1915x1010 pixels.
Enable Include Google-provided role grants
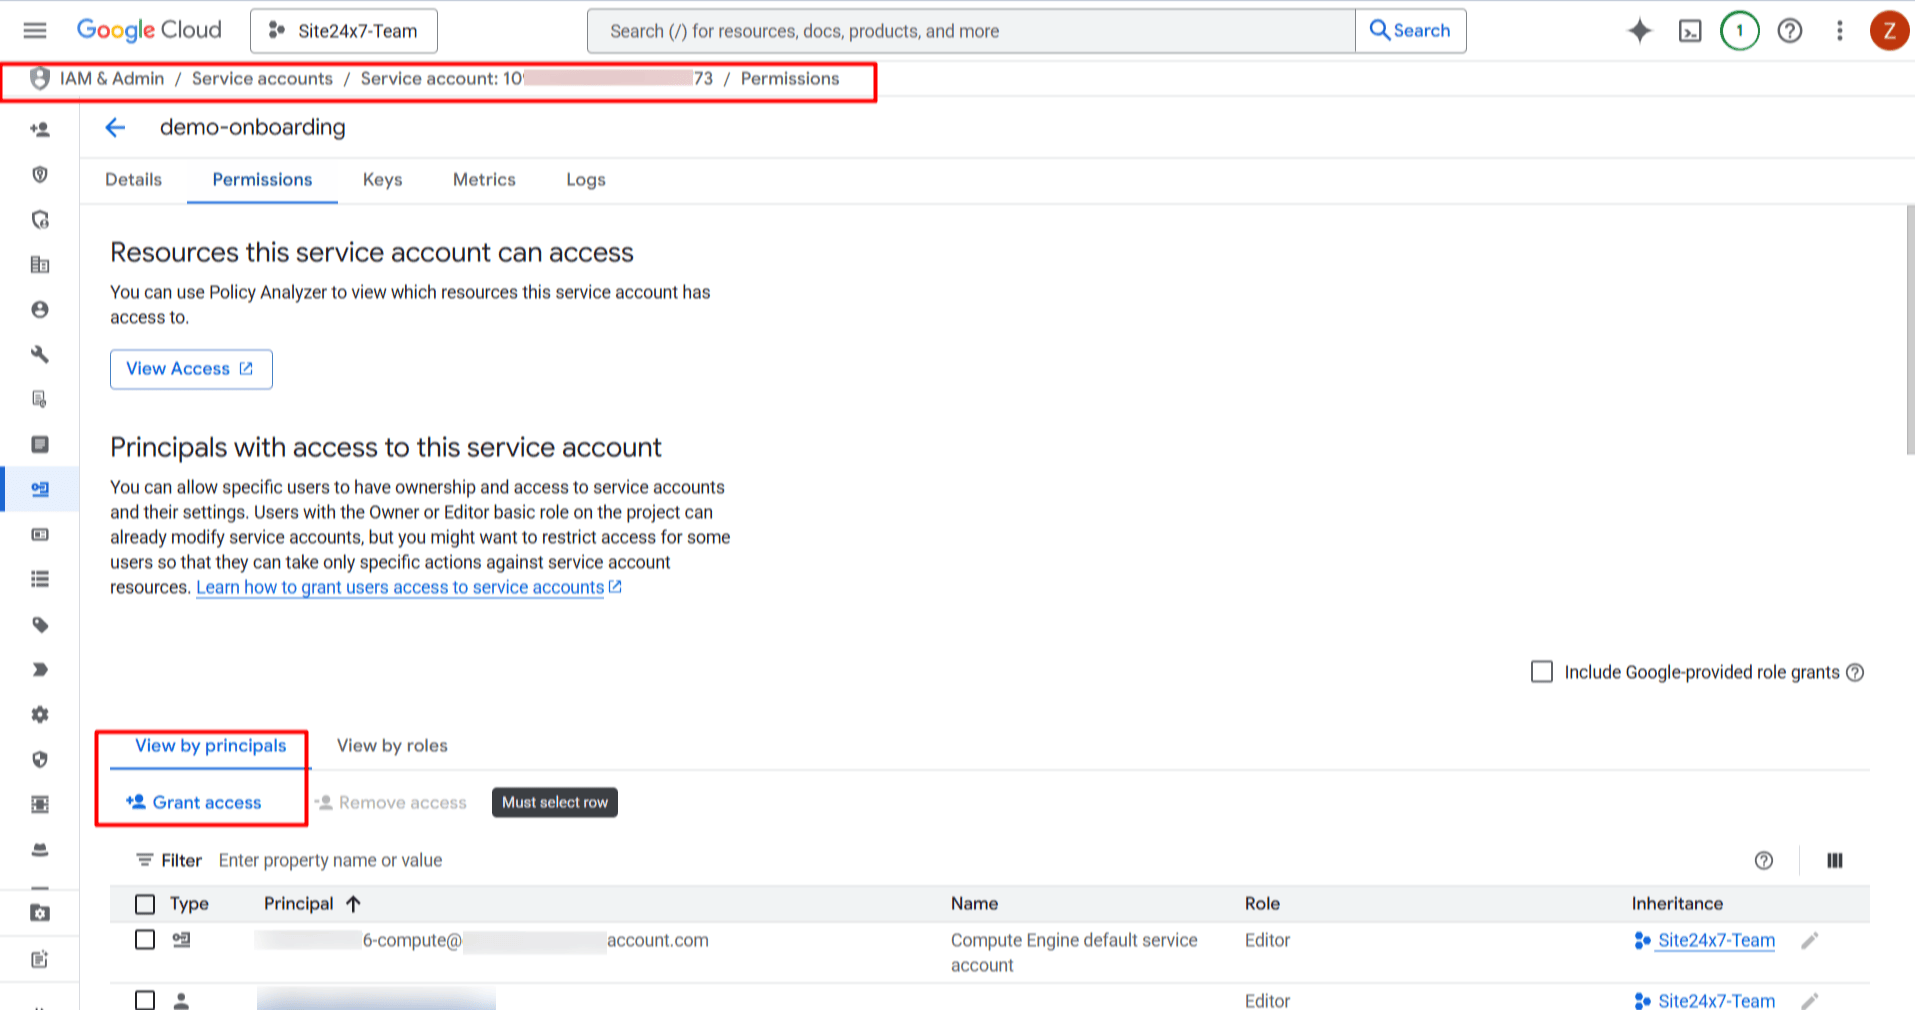1541,672
